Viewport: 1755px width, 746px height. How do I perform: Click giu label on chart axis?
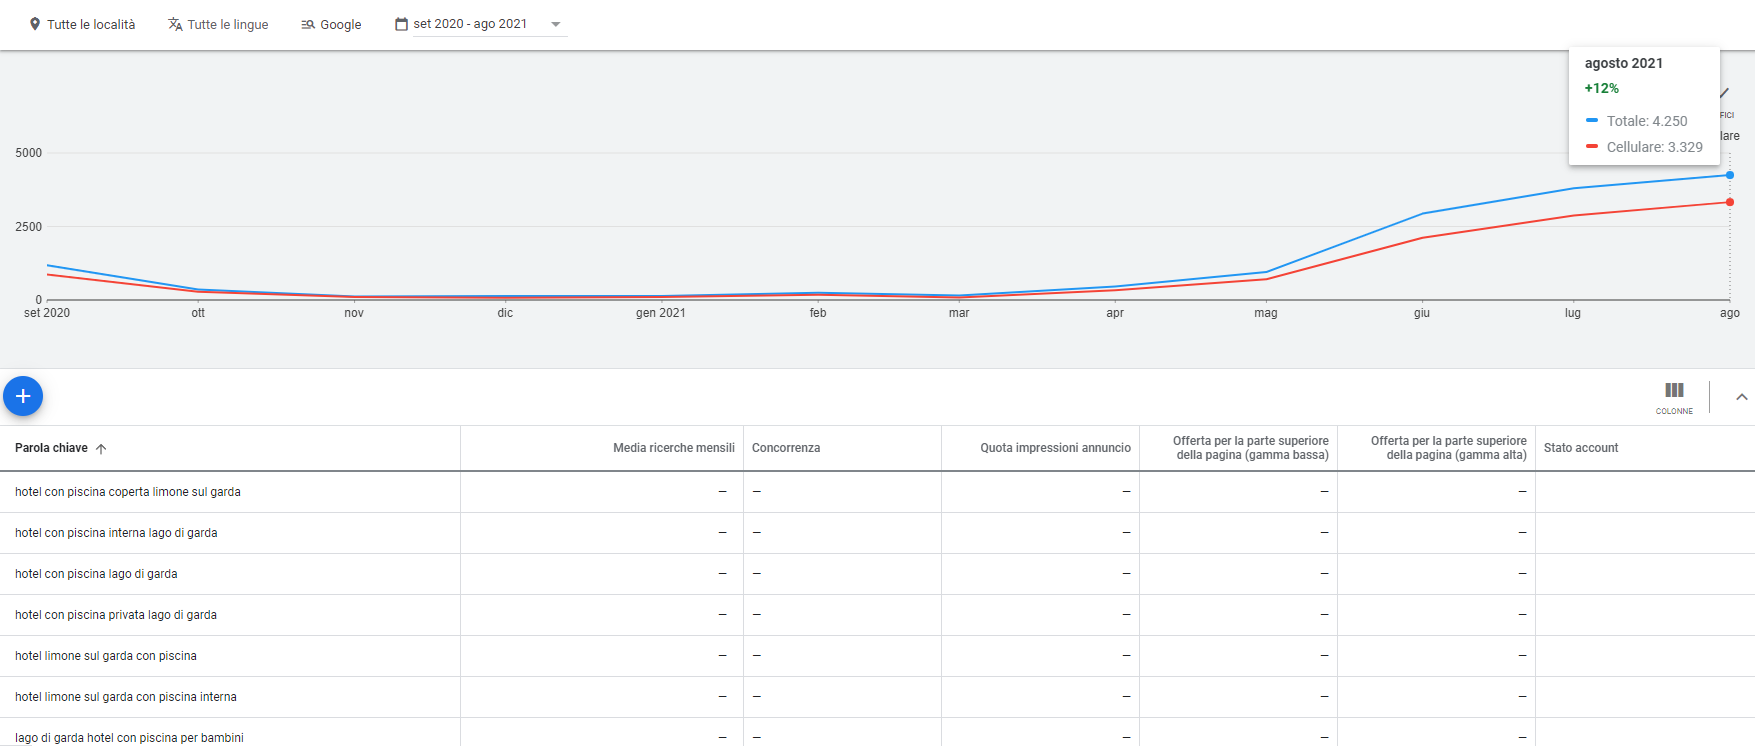pyautogui.click(x=1422, y=313)
